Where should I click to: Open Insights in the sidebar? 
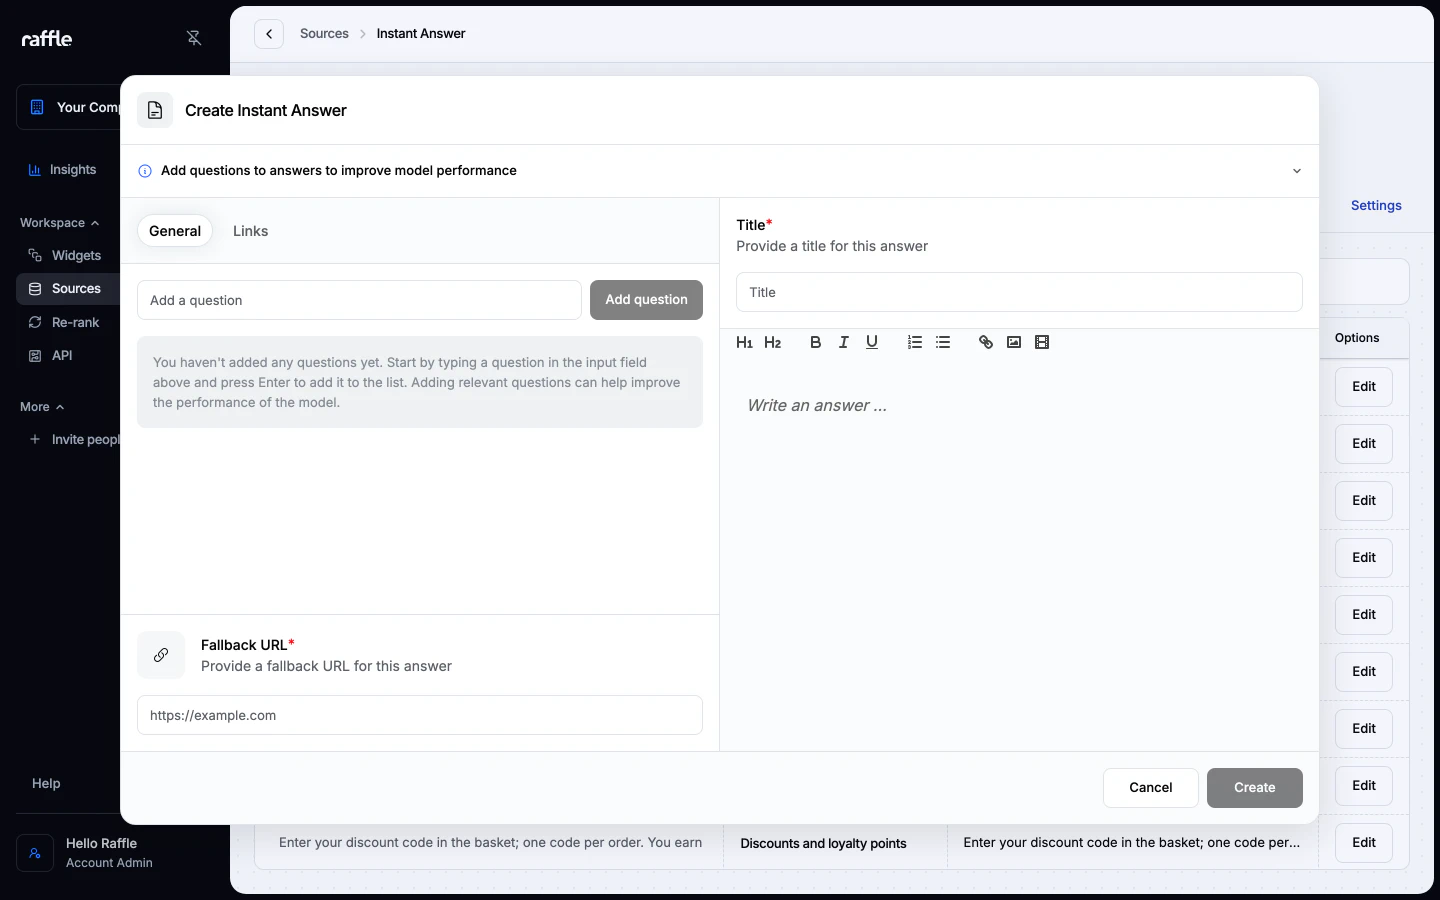pos(68,170)
